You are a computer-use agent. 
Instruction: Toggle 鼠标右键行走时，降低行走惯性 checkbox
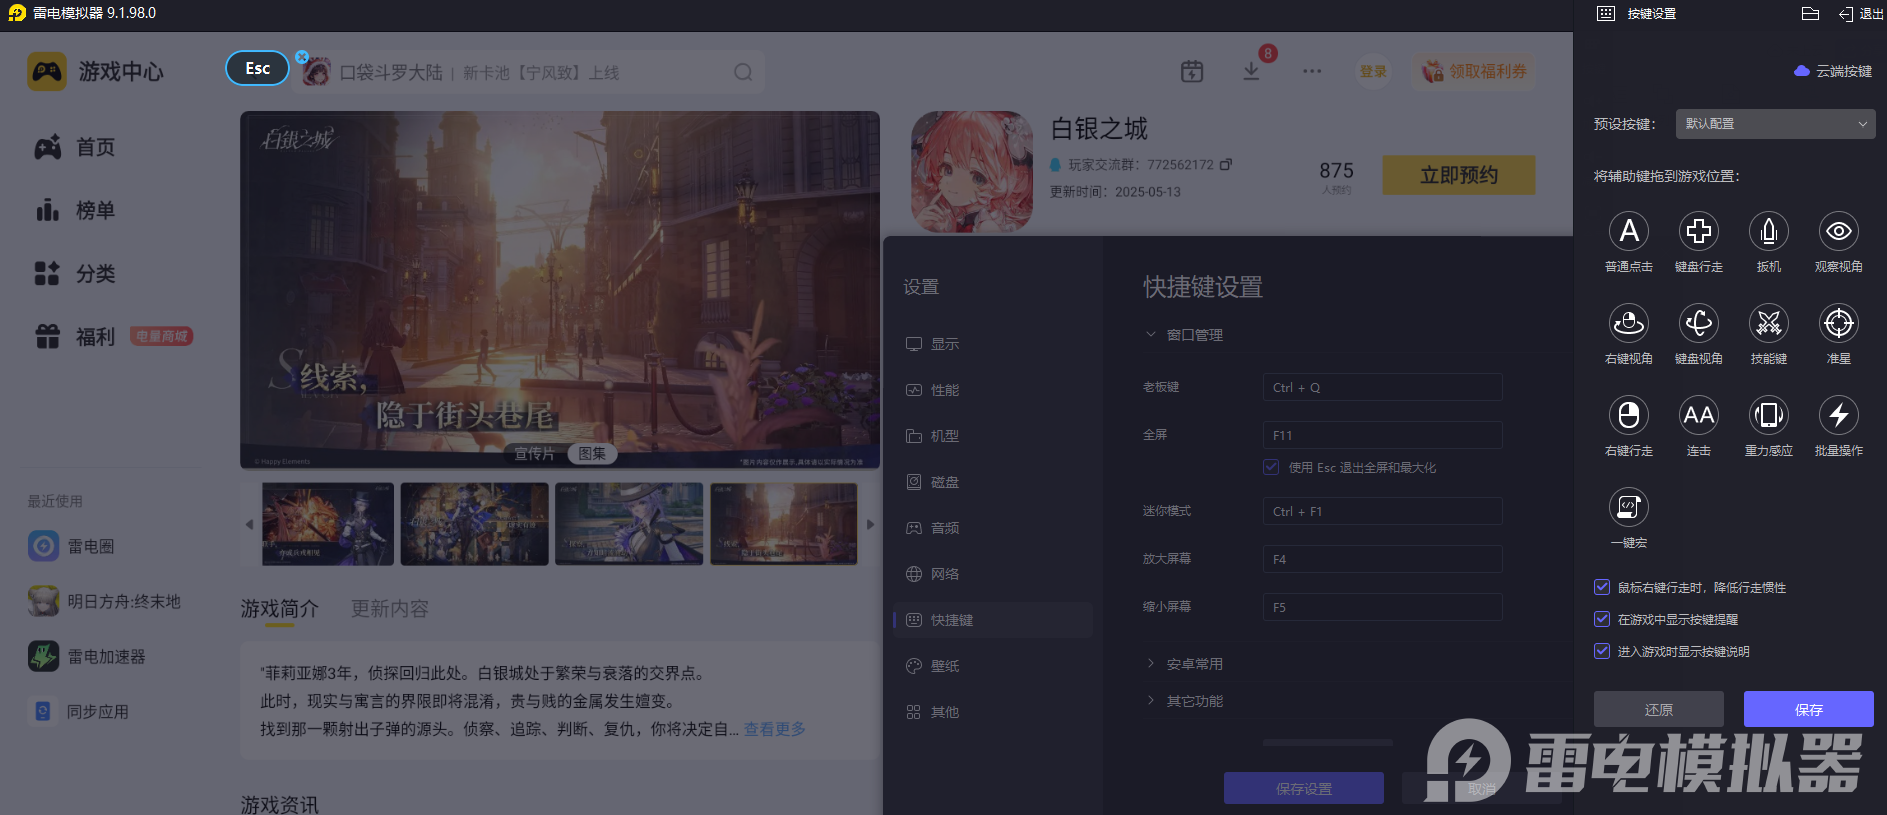click(x=1602, y=587)
